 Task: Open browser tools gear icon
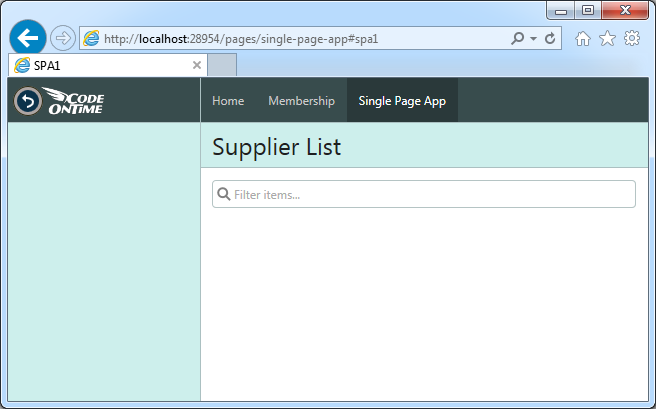(x=632, y=38)
